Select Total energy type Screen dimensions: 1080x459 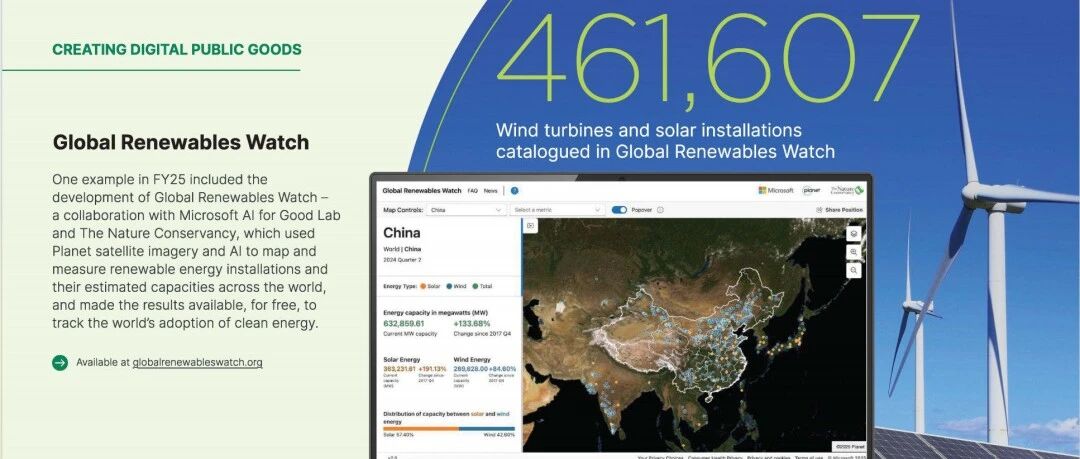click(482, 286)
